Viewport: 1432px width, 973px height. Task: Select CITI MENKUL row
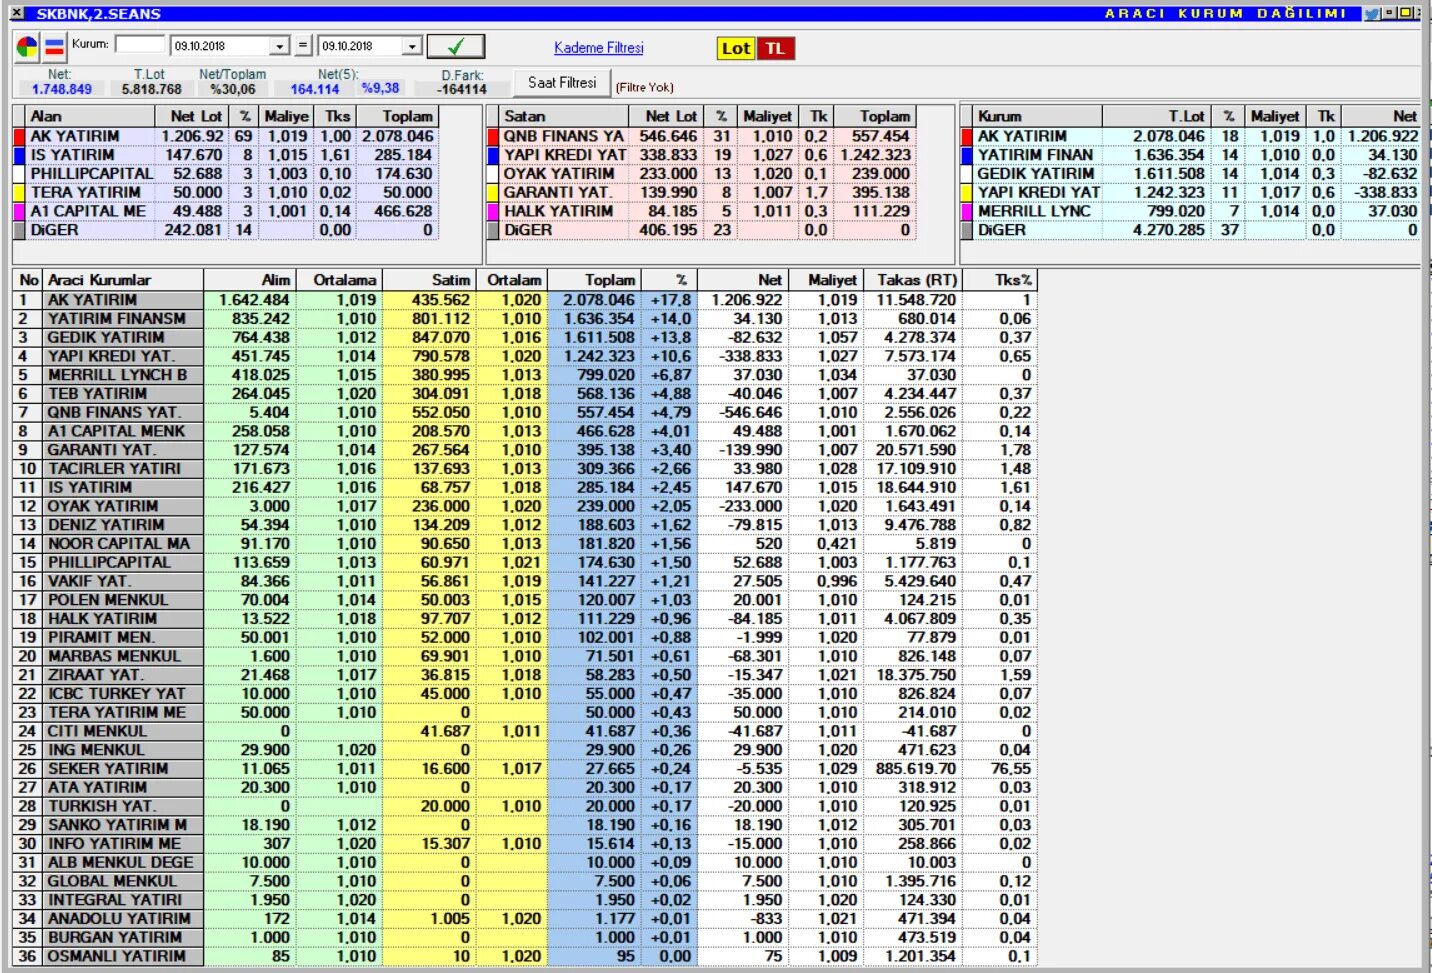pos(524,731)
